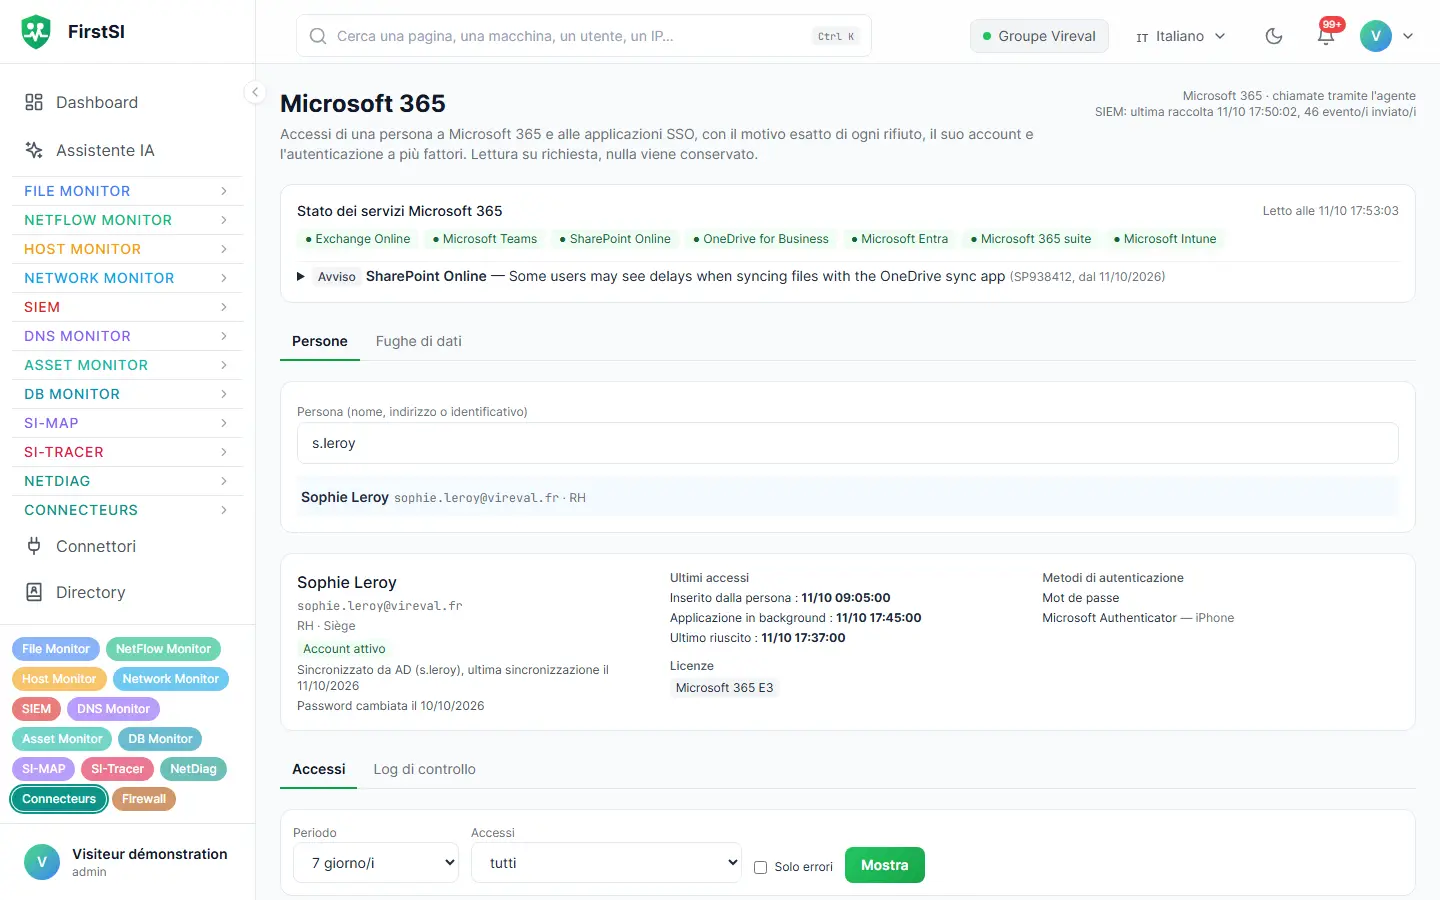Click the Microsoft 365 E3 license tag

click(x=725, y=688)
